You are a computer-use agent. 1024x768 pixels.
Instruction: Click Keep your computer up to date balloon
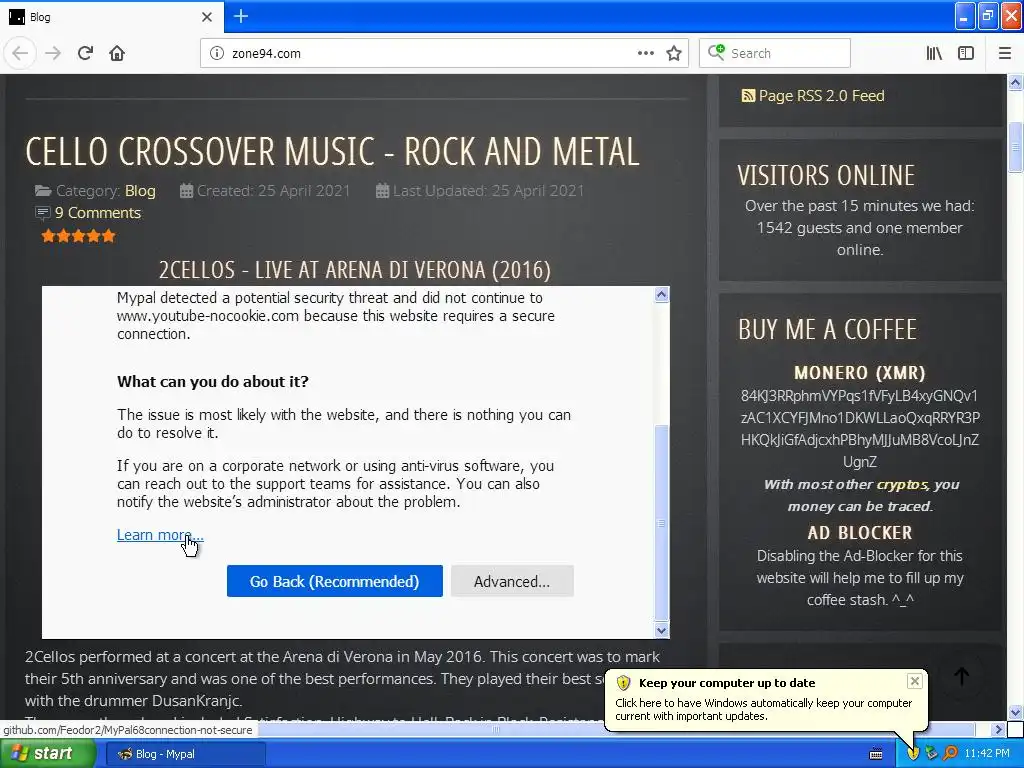[x=765, y=699]
